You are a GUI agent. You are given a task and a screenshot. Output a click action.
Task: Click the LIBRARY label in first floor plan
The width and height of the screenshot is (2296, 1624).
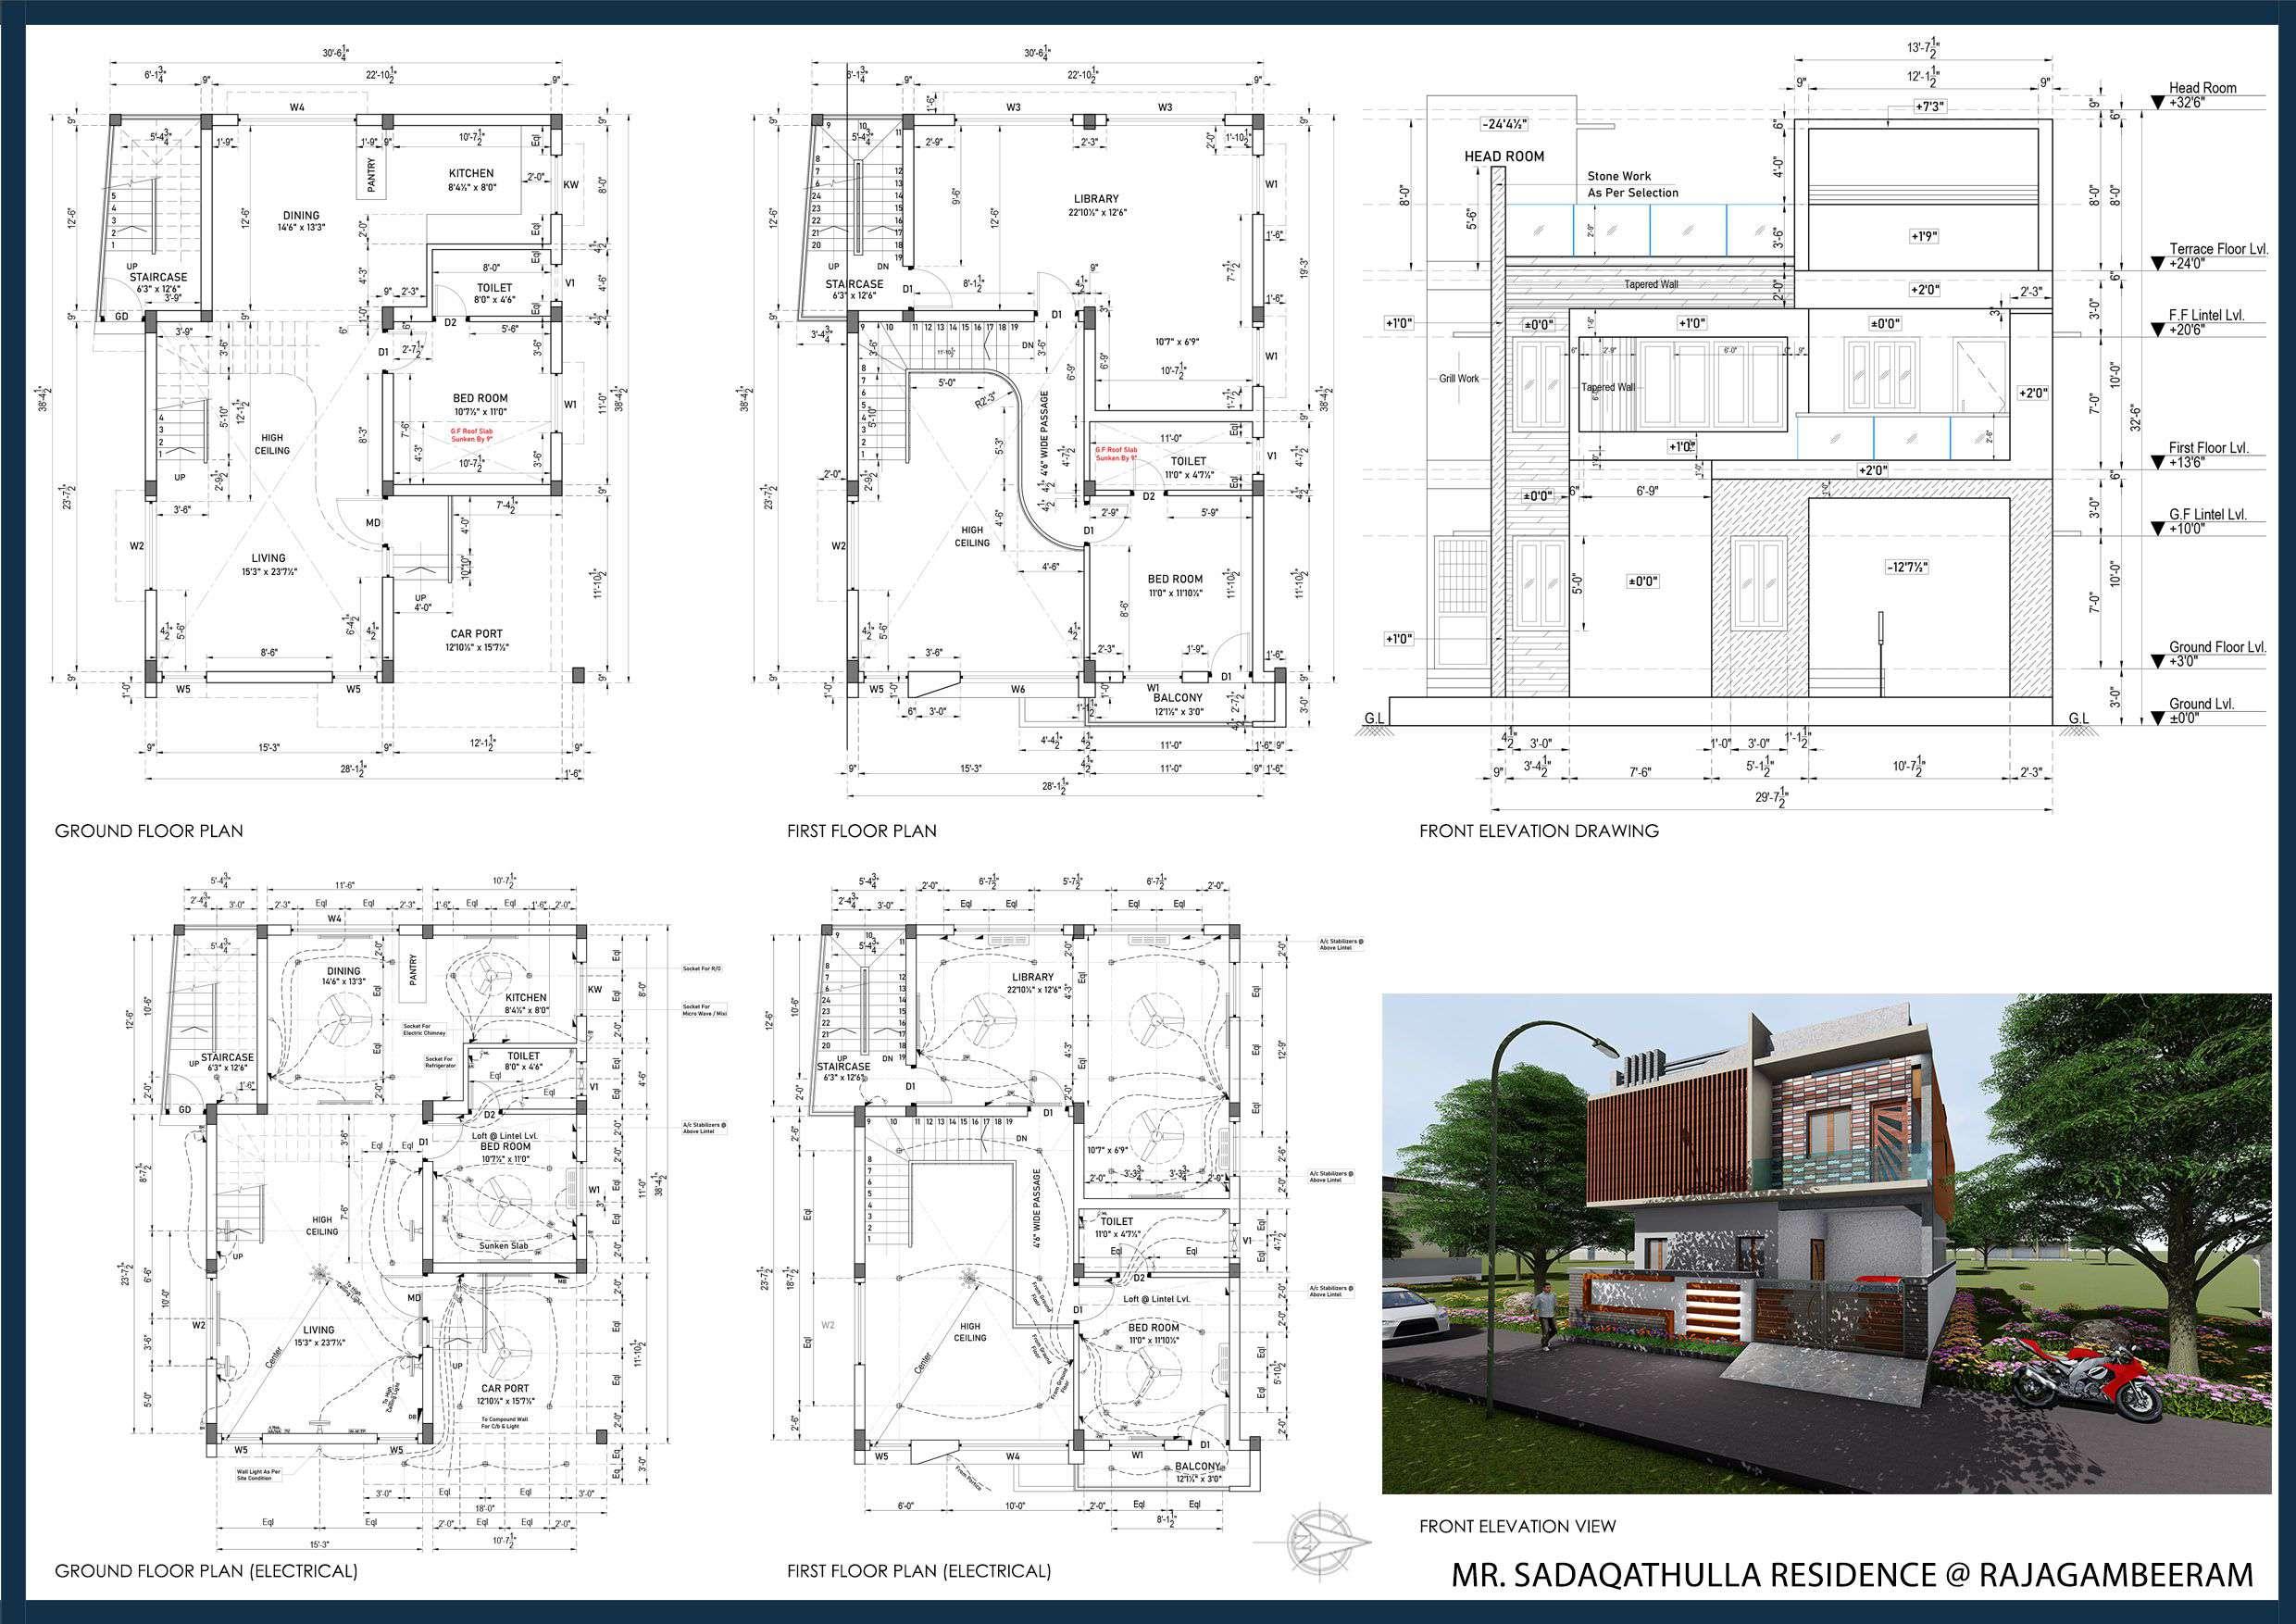tap(1099, 199)
